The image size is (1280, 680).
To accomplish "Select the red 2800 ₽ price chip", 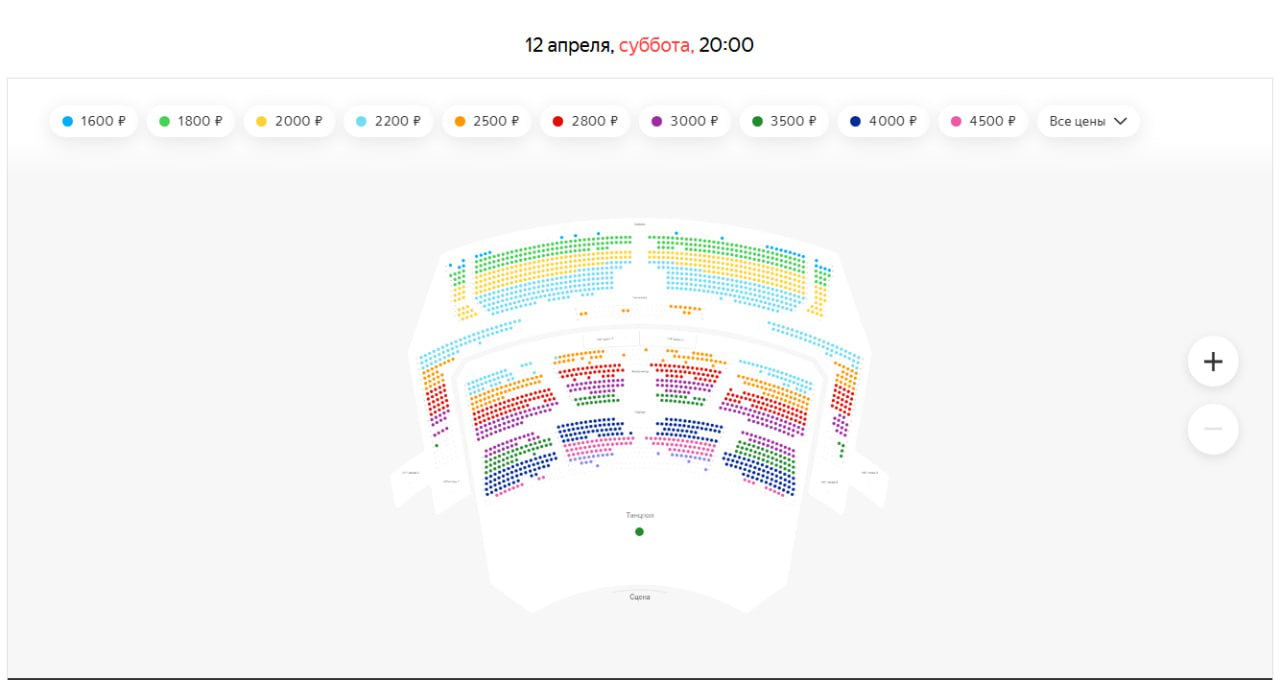I will click(x=585, y=121).
